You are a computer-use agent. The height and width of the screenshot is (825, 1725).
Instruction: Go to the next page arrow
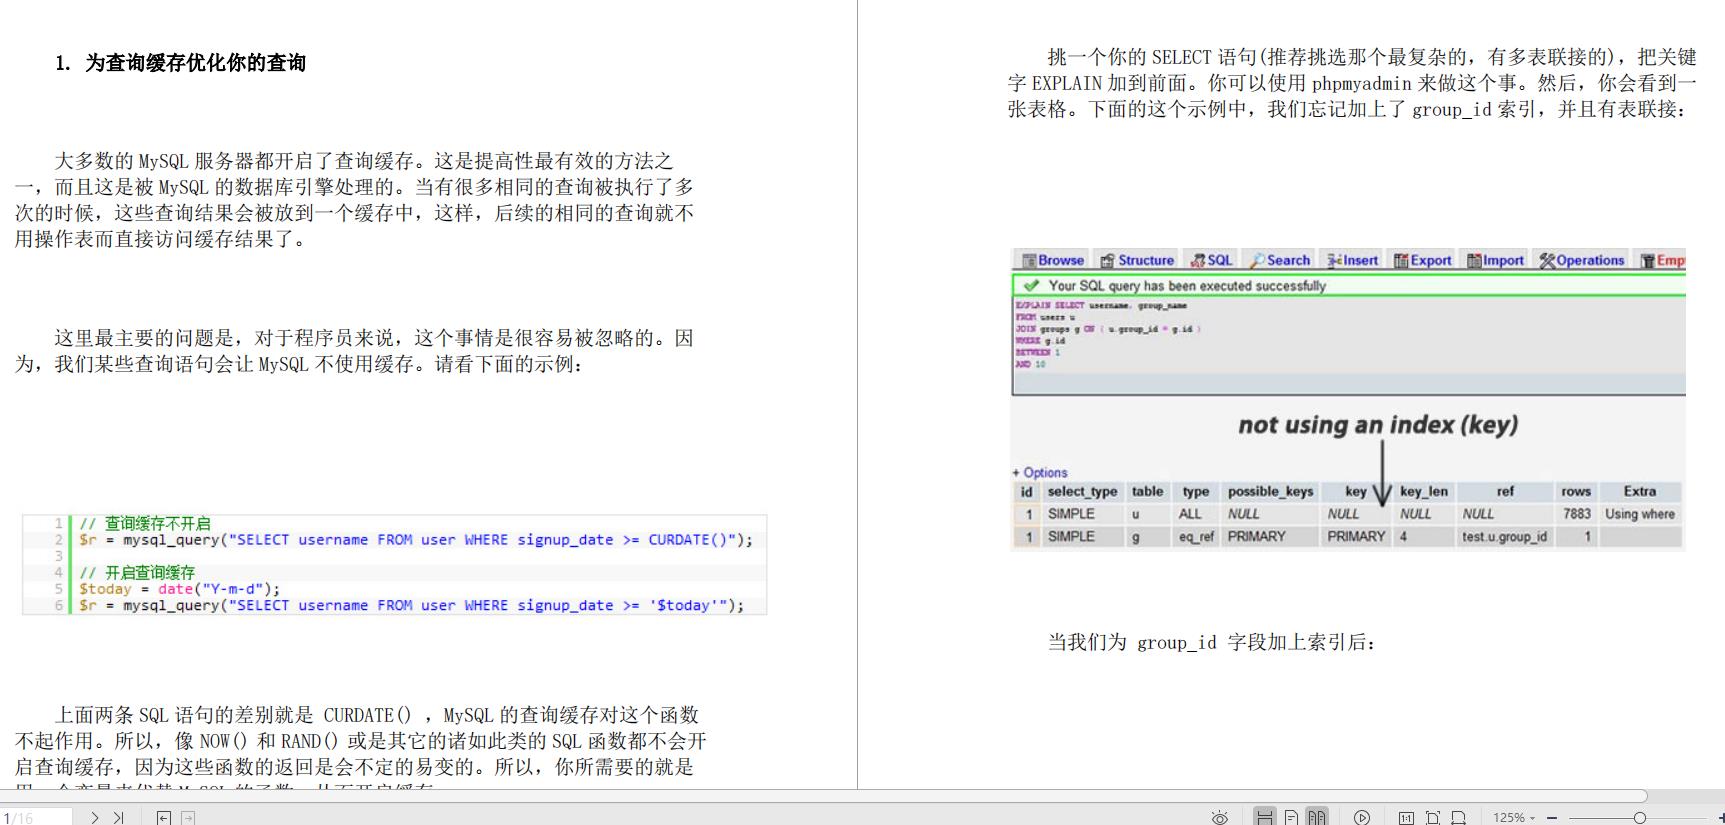click(95, 817)
